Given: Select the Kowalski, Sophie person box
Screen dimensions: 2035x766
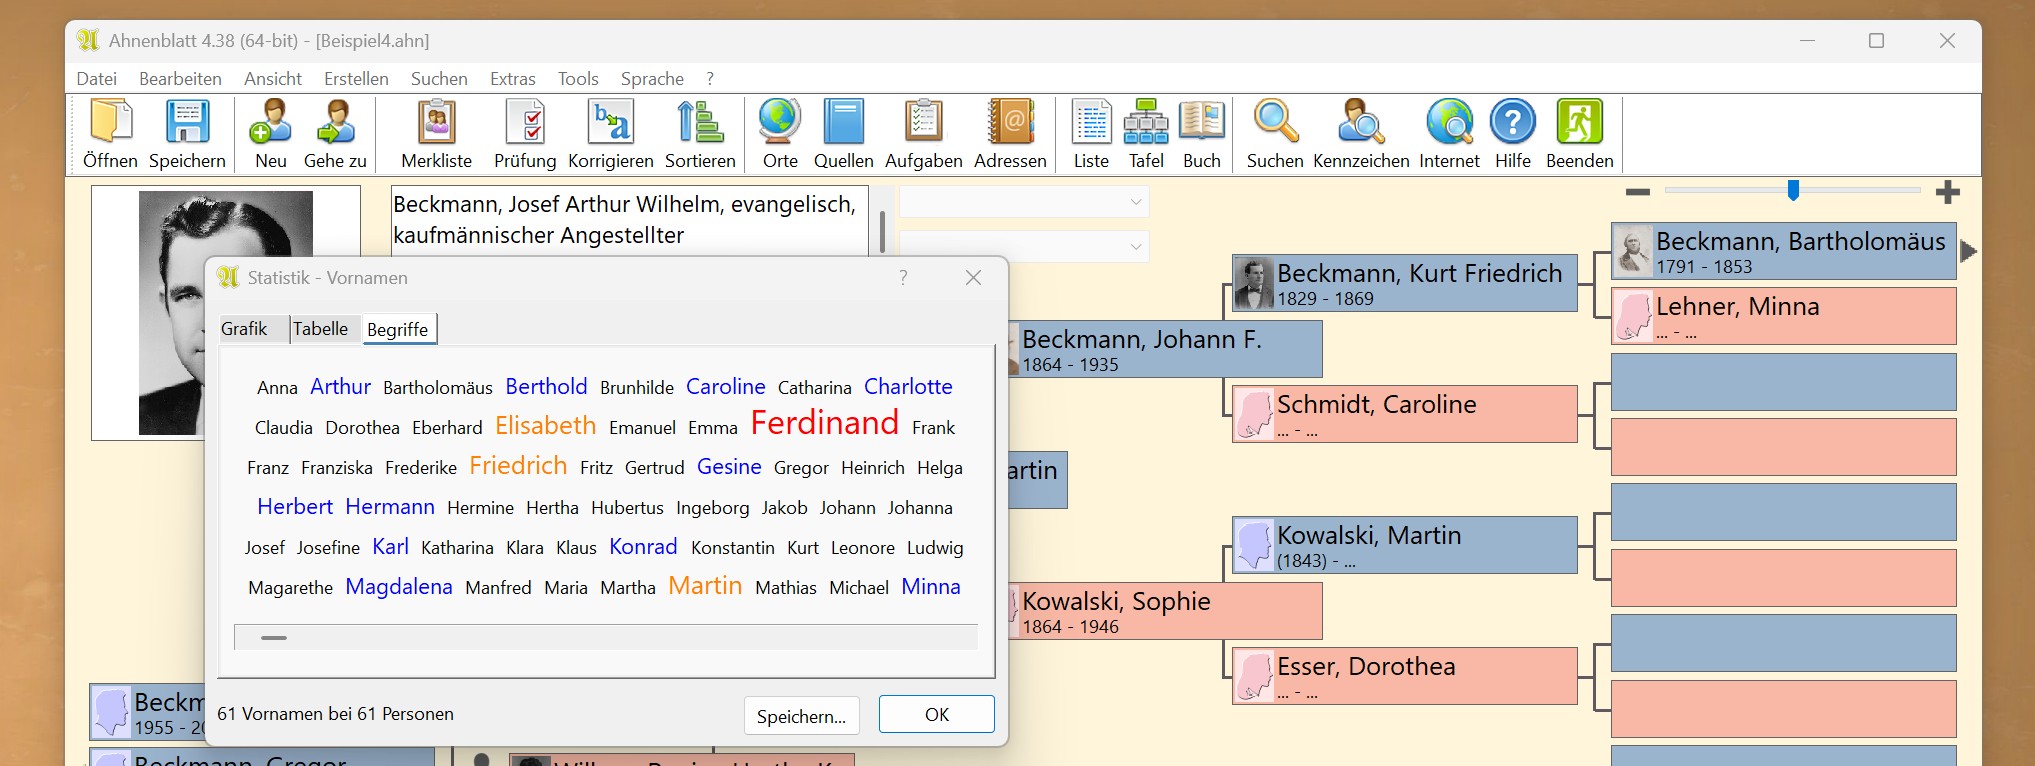Looking at the screenshot, I should (1165, 611).
